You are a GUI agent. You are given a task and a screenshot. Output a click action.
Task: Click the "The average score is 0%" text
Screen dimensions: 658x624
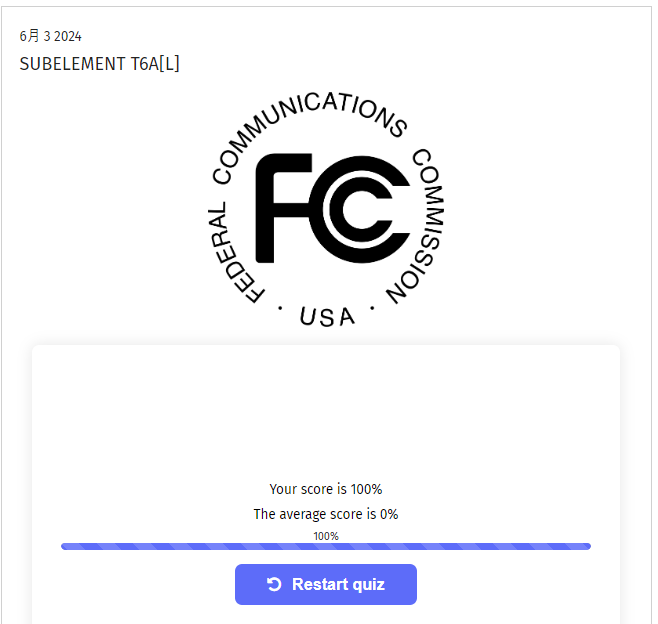pos(325,514)
